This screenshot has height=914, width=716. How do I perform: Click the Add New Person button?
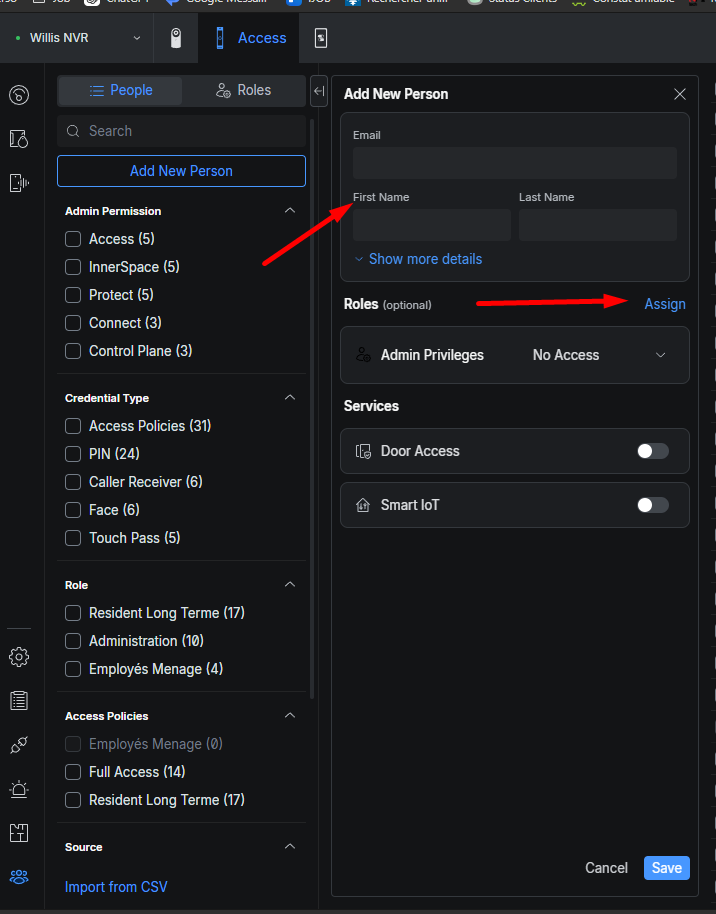point(181,171)
